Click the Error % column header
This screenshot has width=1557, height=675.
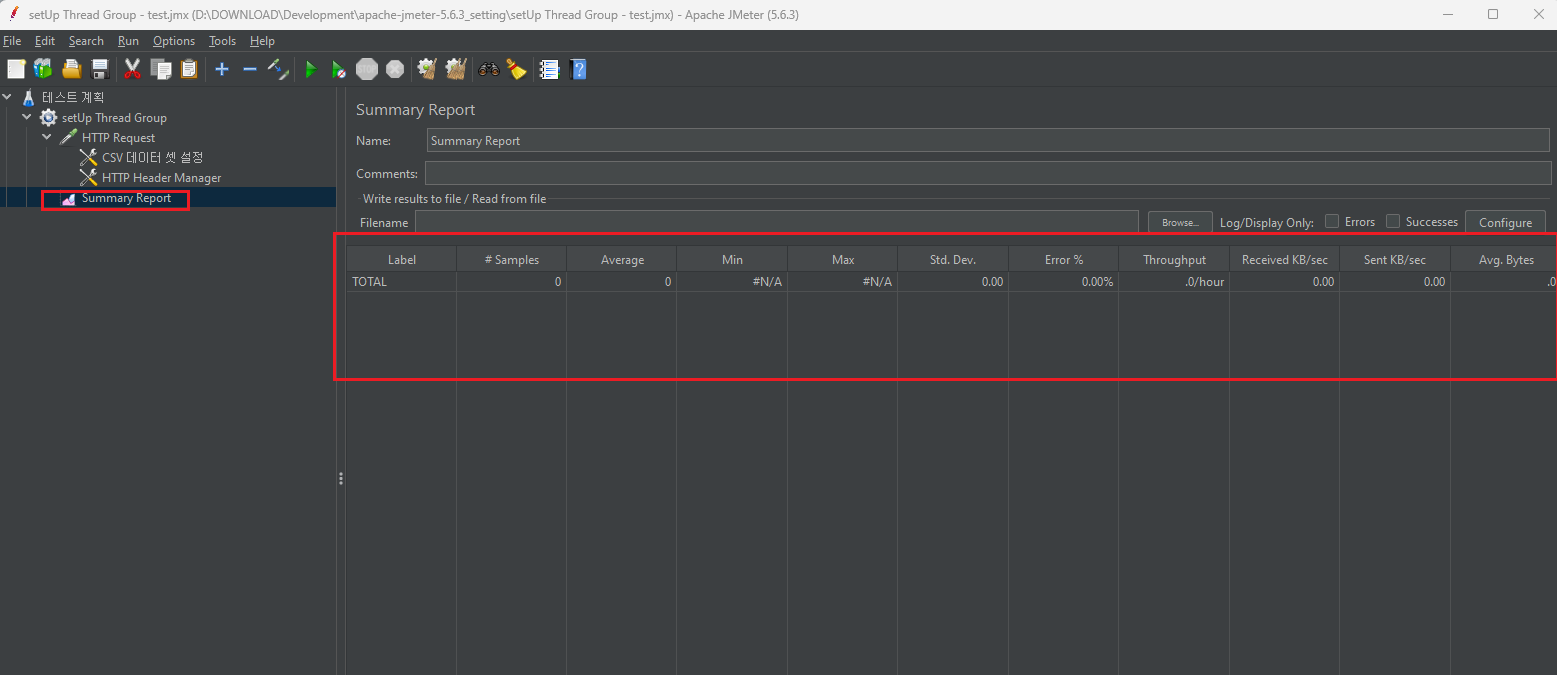click(x=1063, y=259)
